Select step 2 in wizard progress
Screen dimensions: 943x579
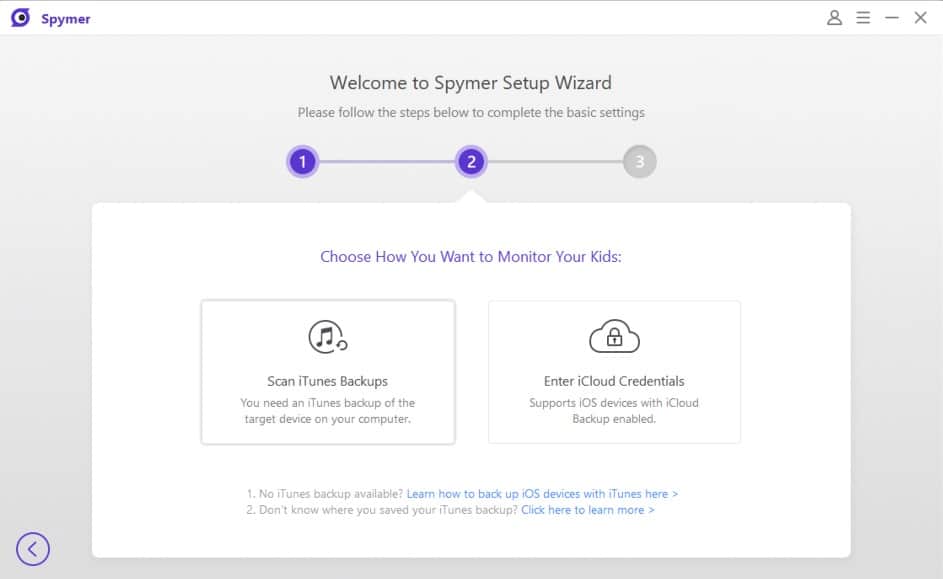(x=471, y=161)
